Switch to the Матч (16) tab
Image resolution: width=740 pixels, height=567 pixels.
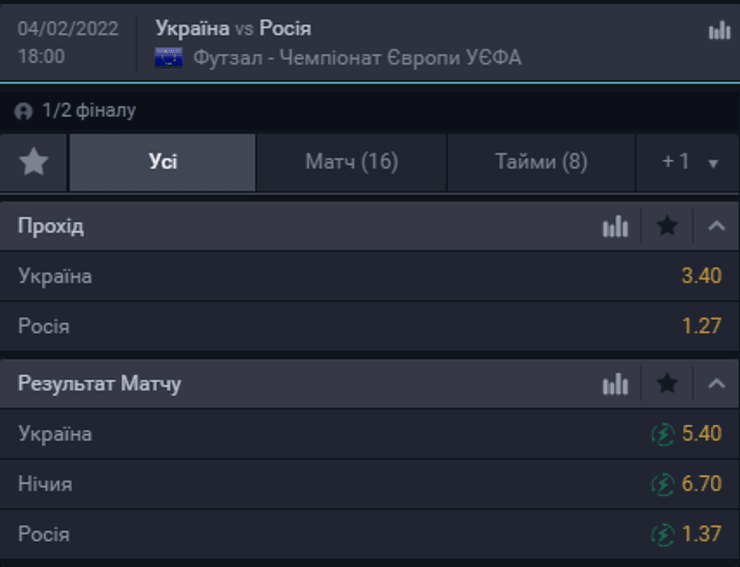351,162
